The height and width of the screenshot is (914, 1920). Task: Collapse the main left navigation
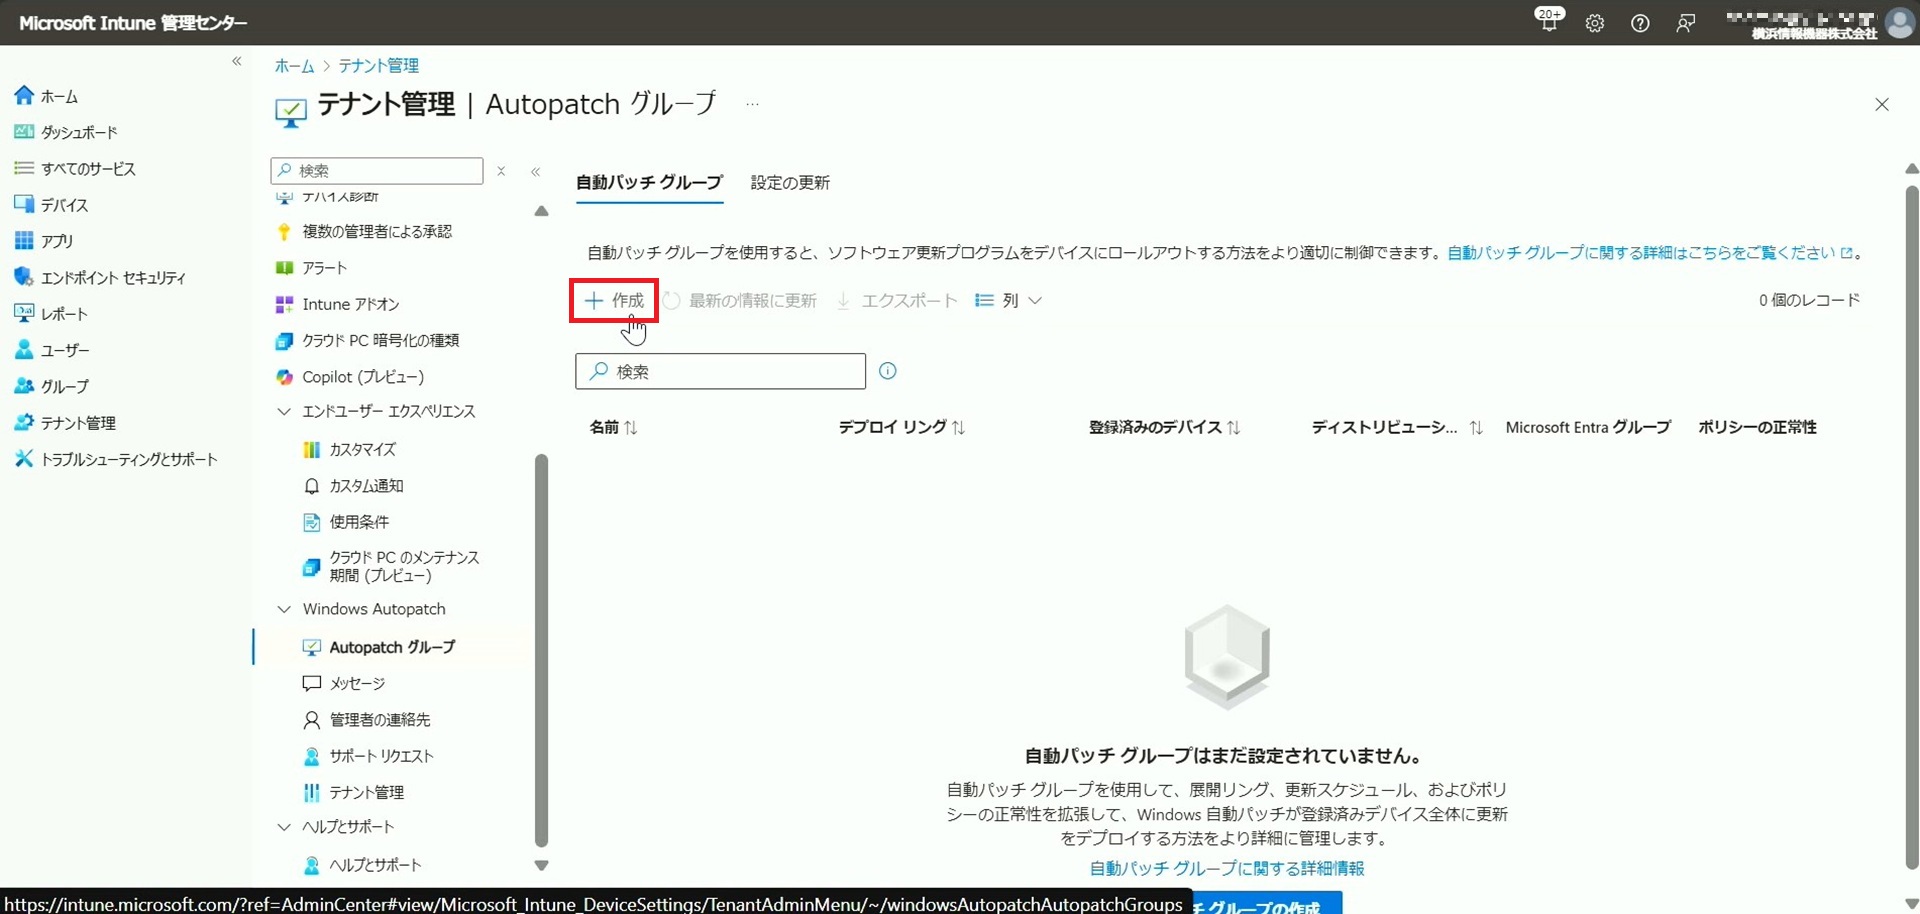(x=237, y=62)
